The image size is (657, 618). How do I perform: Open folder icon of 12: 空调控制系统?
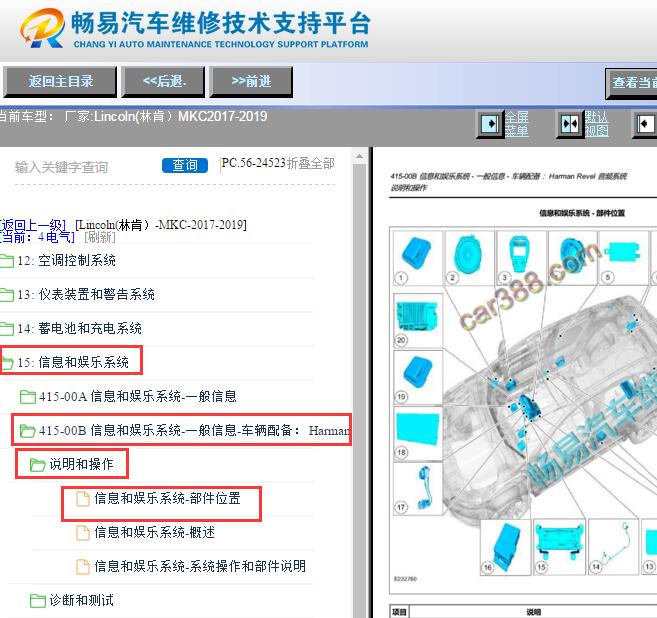[x=6, y=261]
